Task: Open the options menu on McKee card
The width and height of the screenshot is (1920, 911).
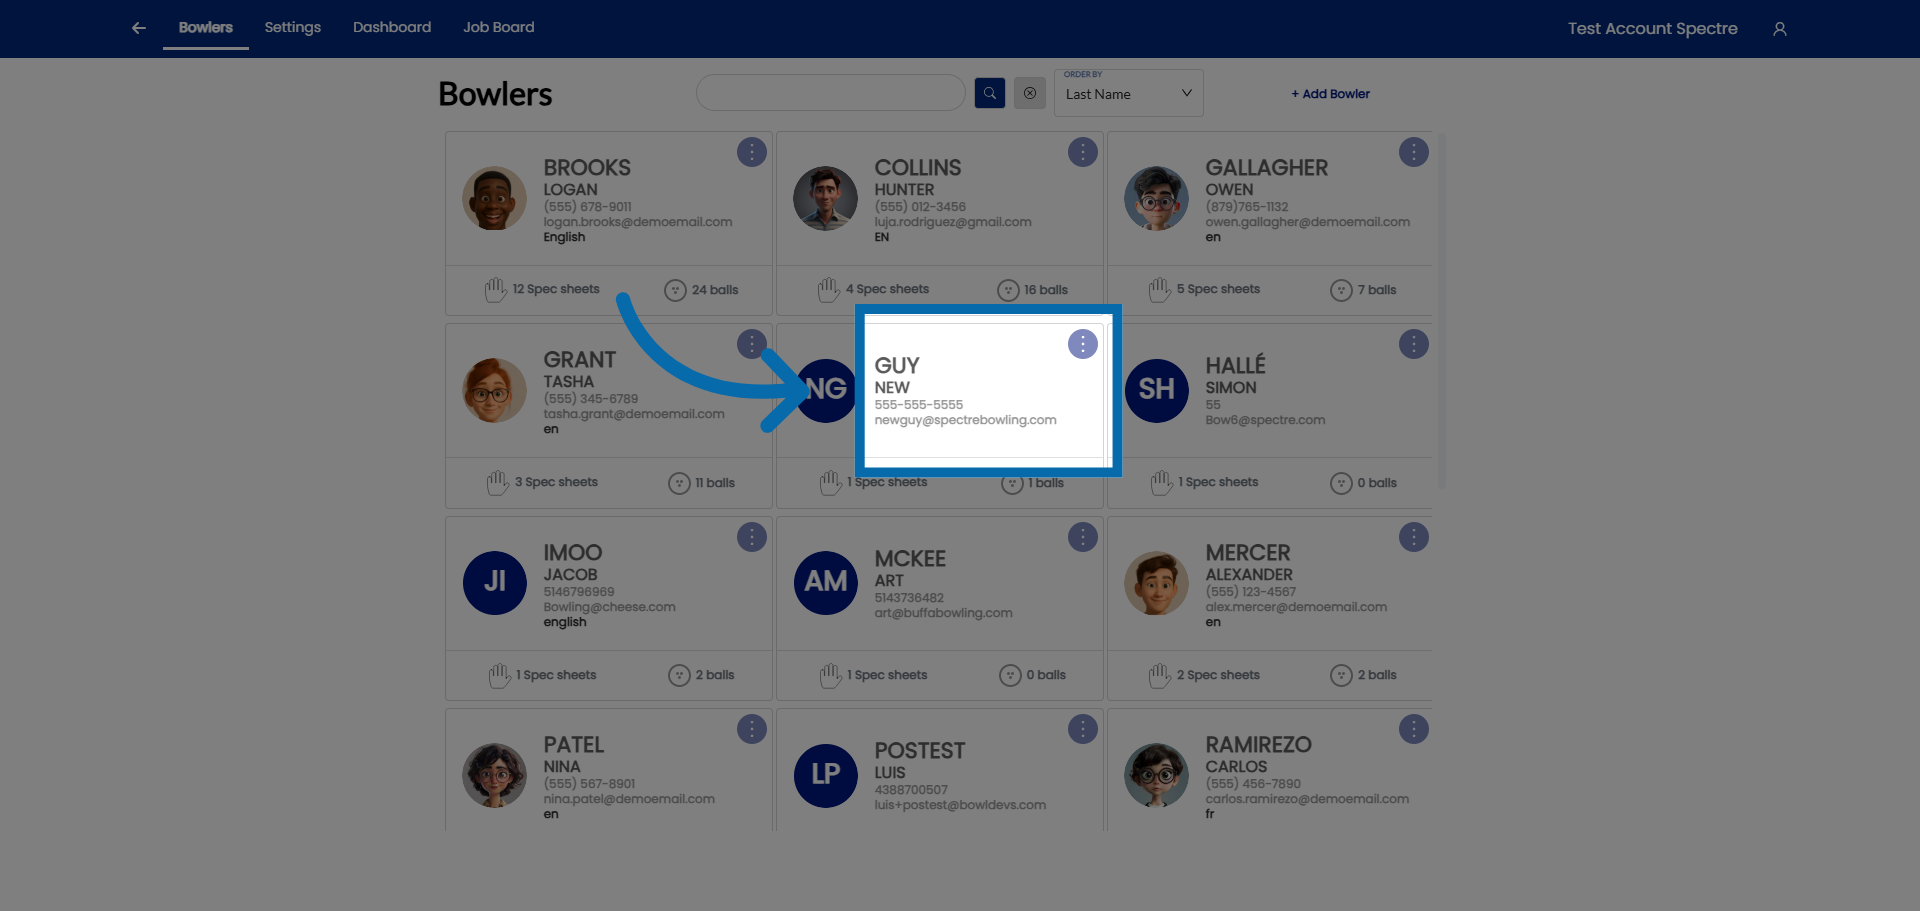Action: pos(1083,537)
